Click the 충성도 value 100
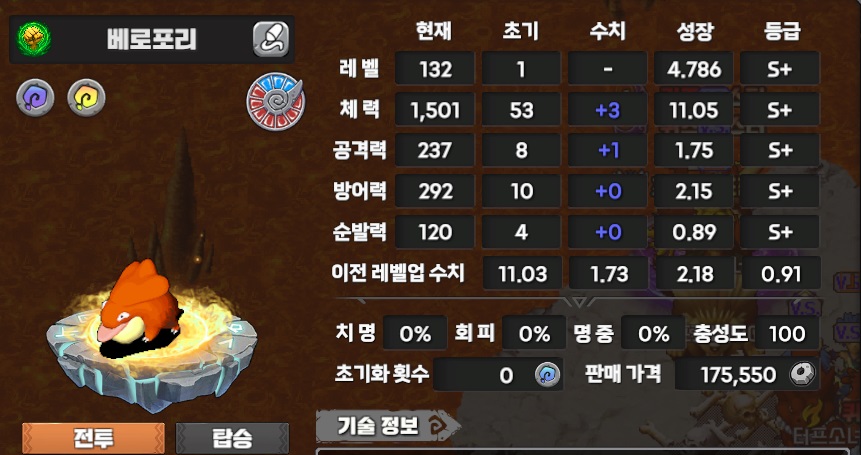 click(x=787, y=333)
